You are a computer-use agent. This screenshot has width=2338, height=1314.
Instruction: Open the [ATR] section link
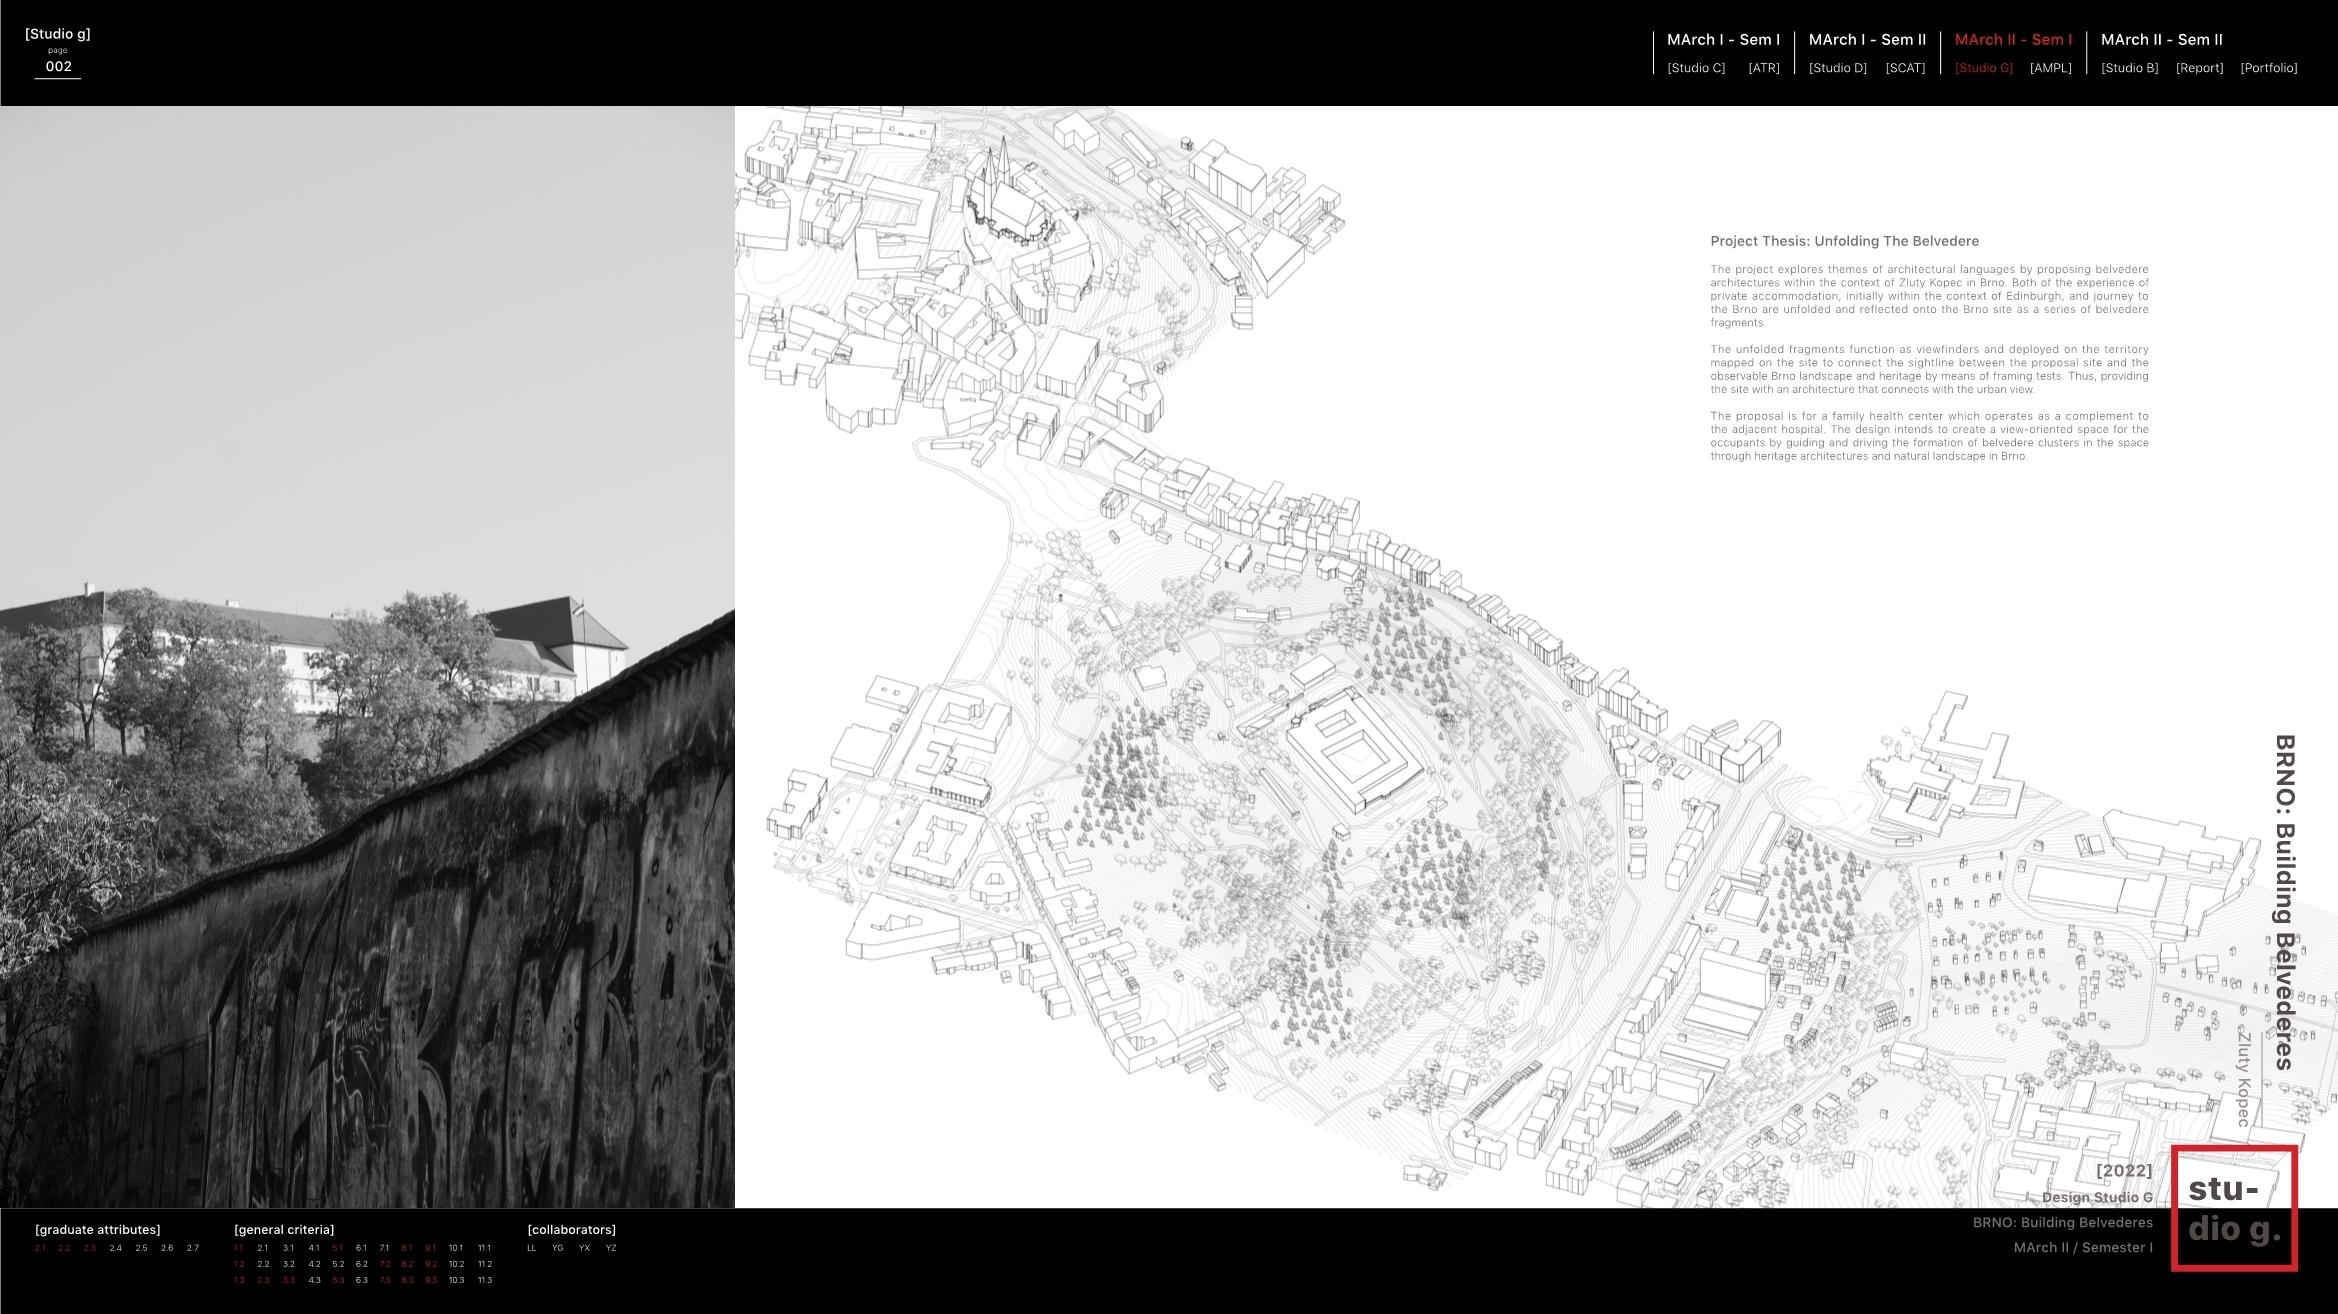(1763, 68)
